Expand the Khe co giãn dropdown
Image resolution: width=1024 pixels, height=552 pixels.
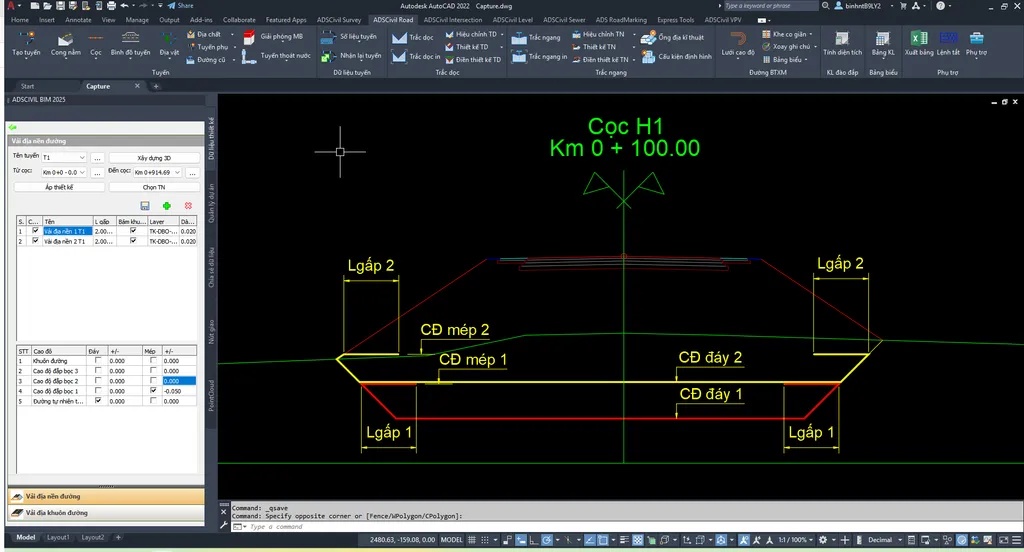pyautogui.click(x=811, y=35)
